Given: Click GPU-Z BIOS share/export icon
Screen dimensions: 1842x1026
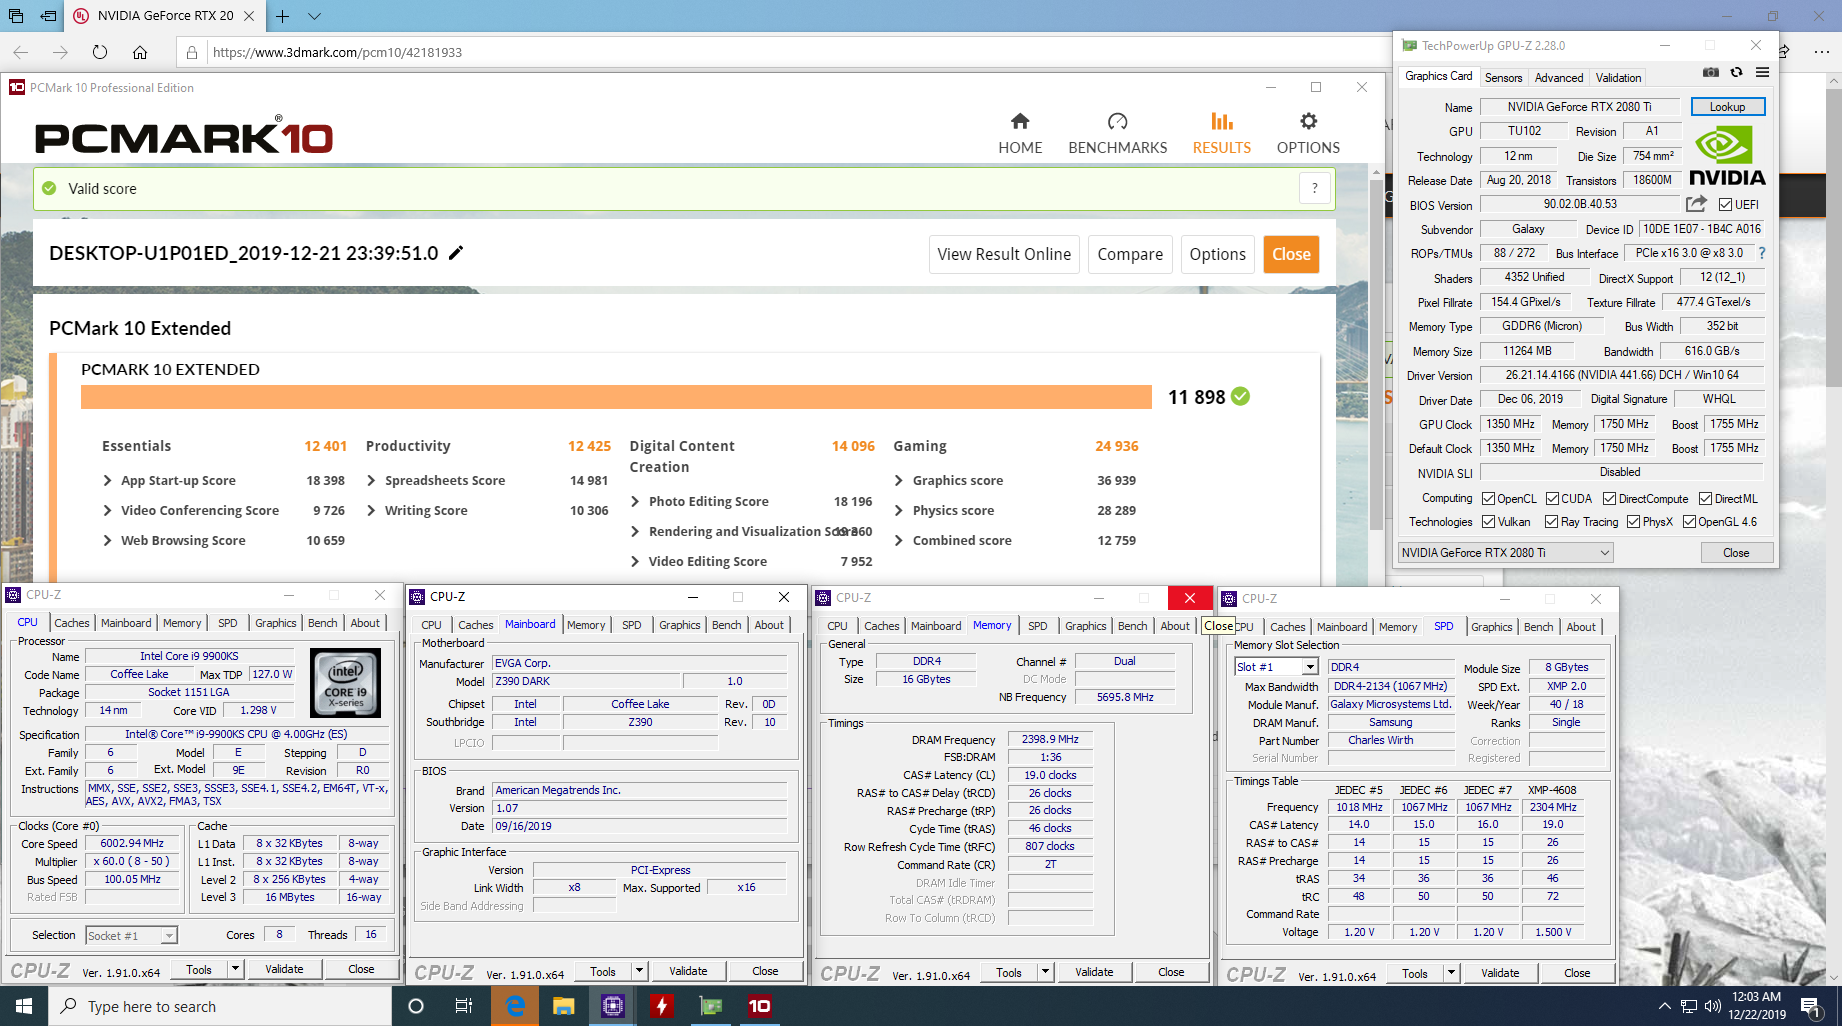Looking at the screenshot, I should (1696, 204).
